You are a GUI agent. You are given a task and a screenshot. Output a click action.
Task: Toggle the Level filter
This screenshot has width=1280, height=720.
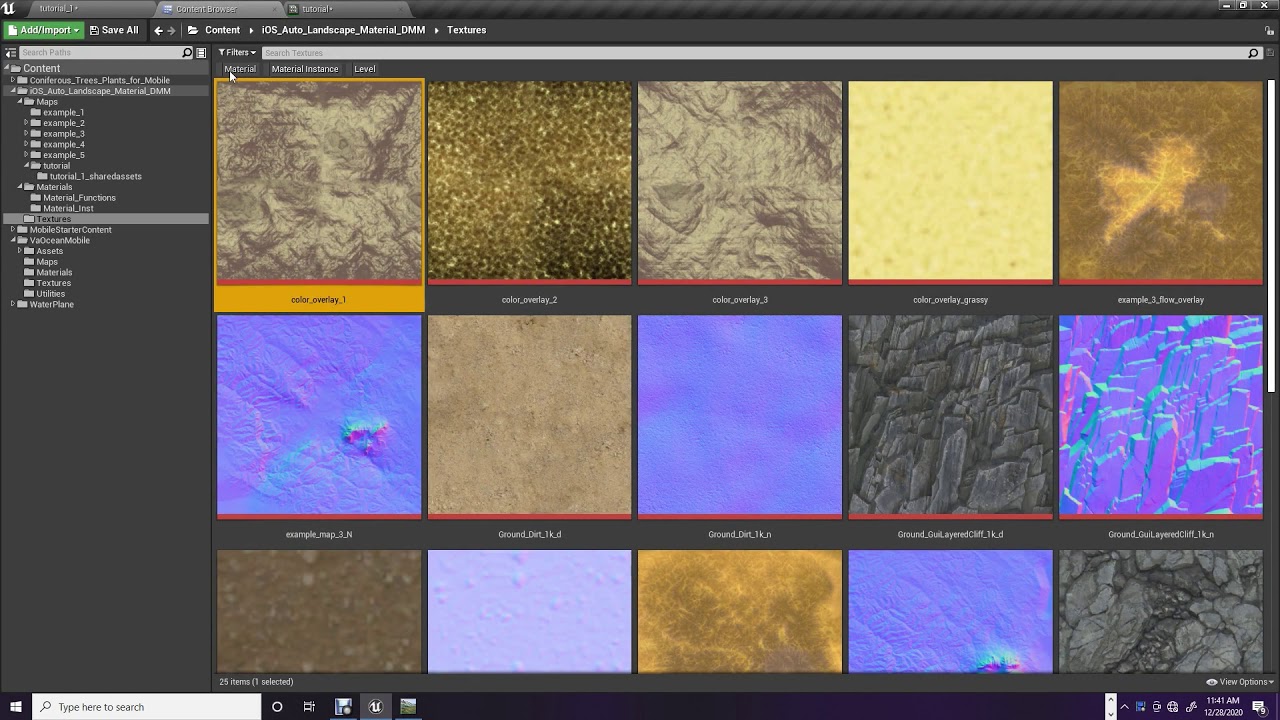[364, 69]
